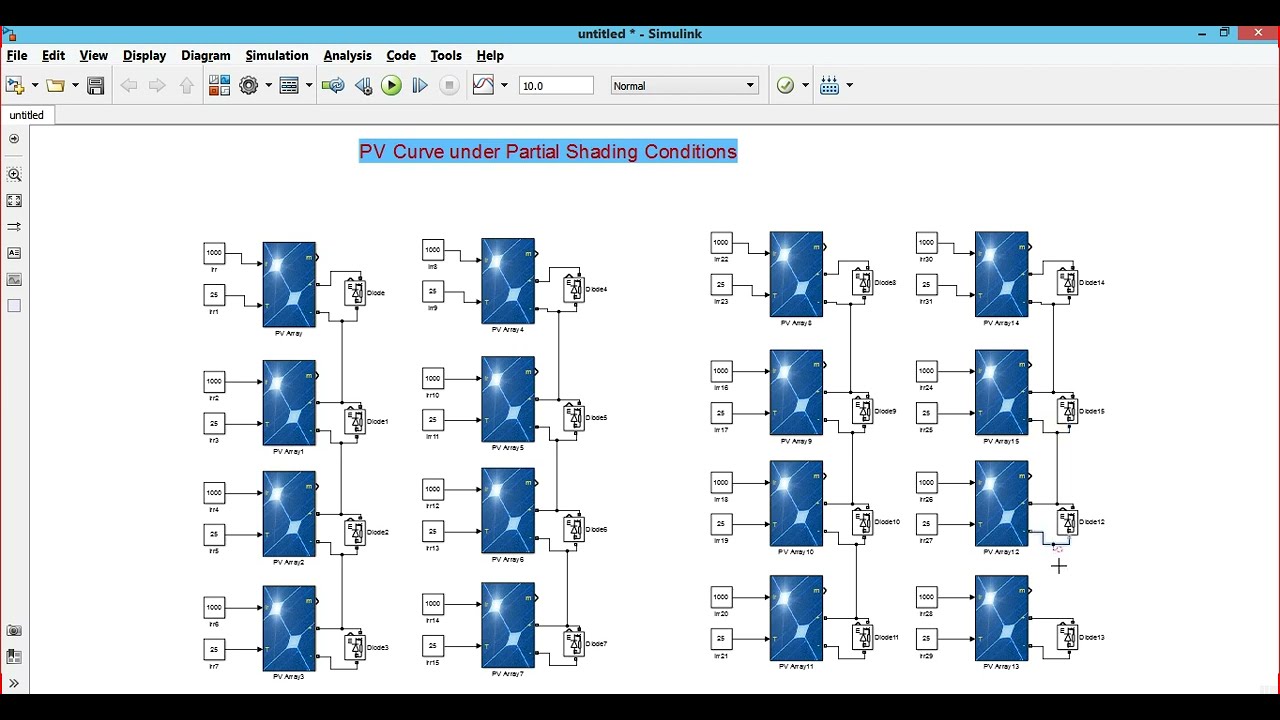Screen dimensions: 1280x720
Task: Open Model Configuration Parameters gear icon
Action: [249, 86]
